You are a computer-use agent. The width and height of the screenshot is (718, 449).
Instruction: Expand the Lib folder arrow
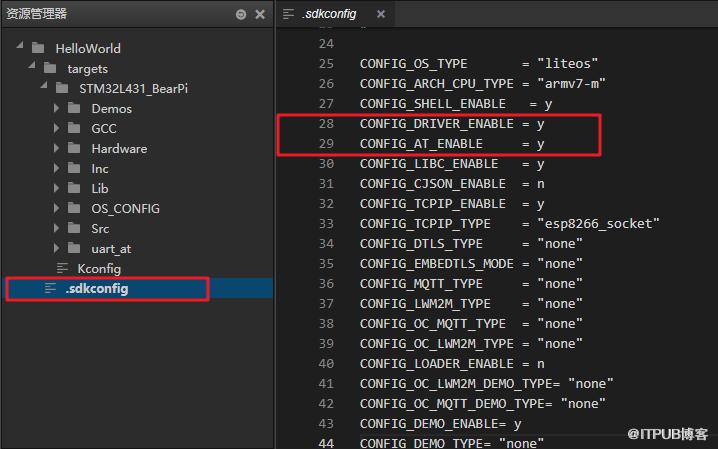pyautogui.click(x=56, y=188)
